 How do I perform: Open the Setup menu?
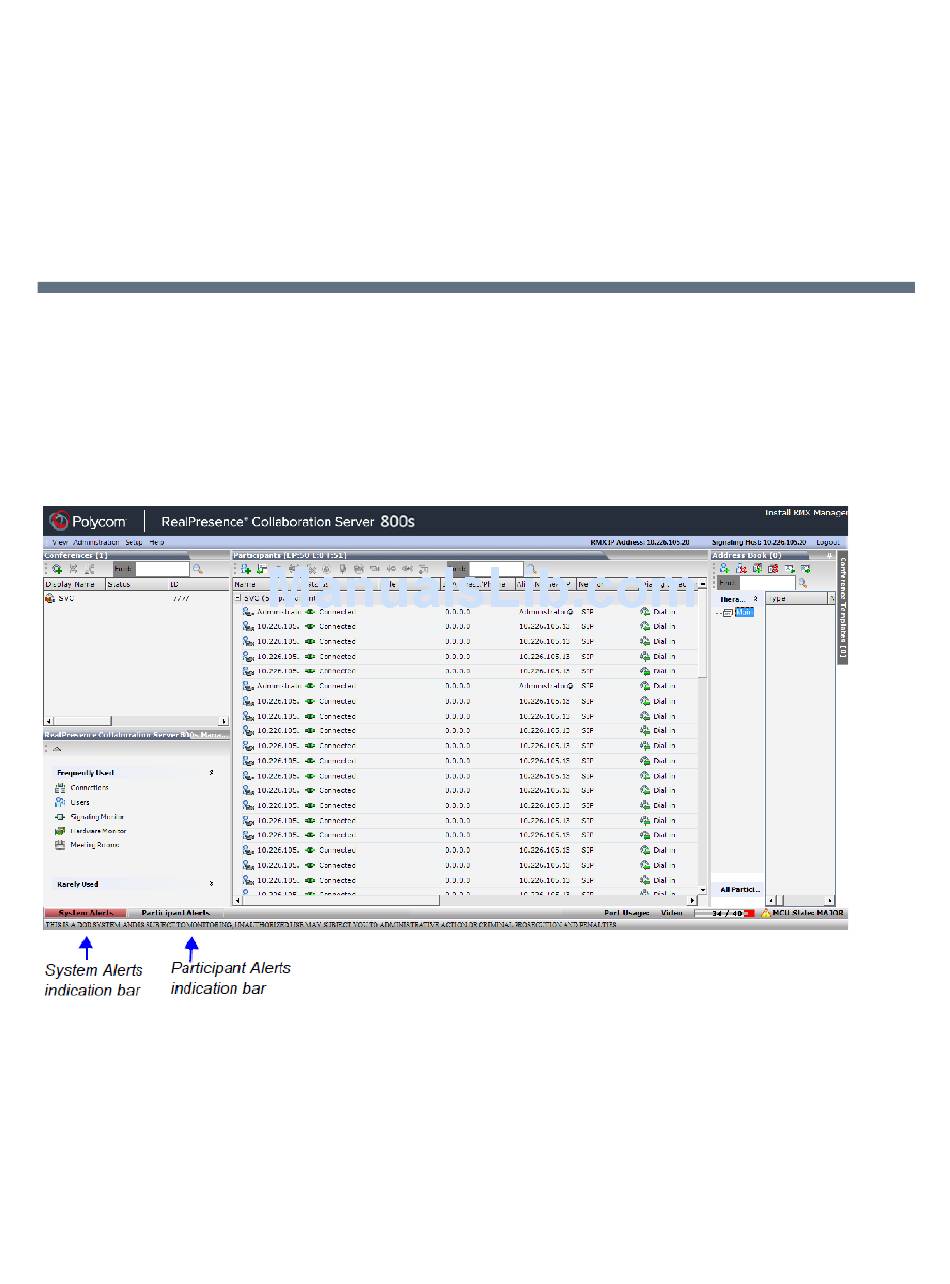coord(134,542)
